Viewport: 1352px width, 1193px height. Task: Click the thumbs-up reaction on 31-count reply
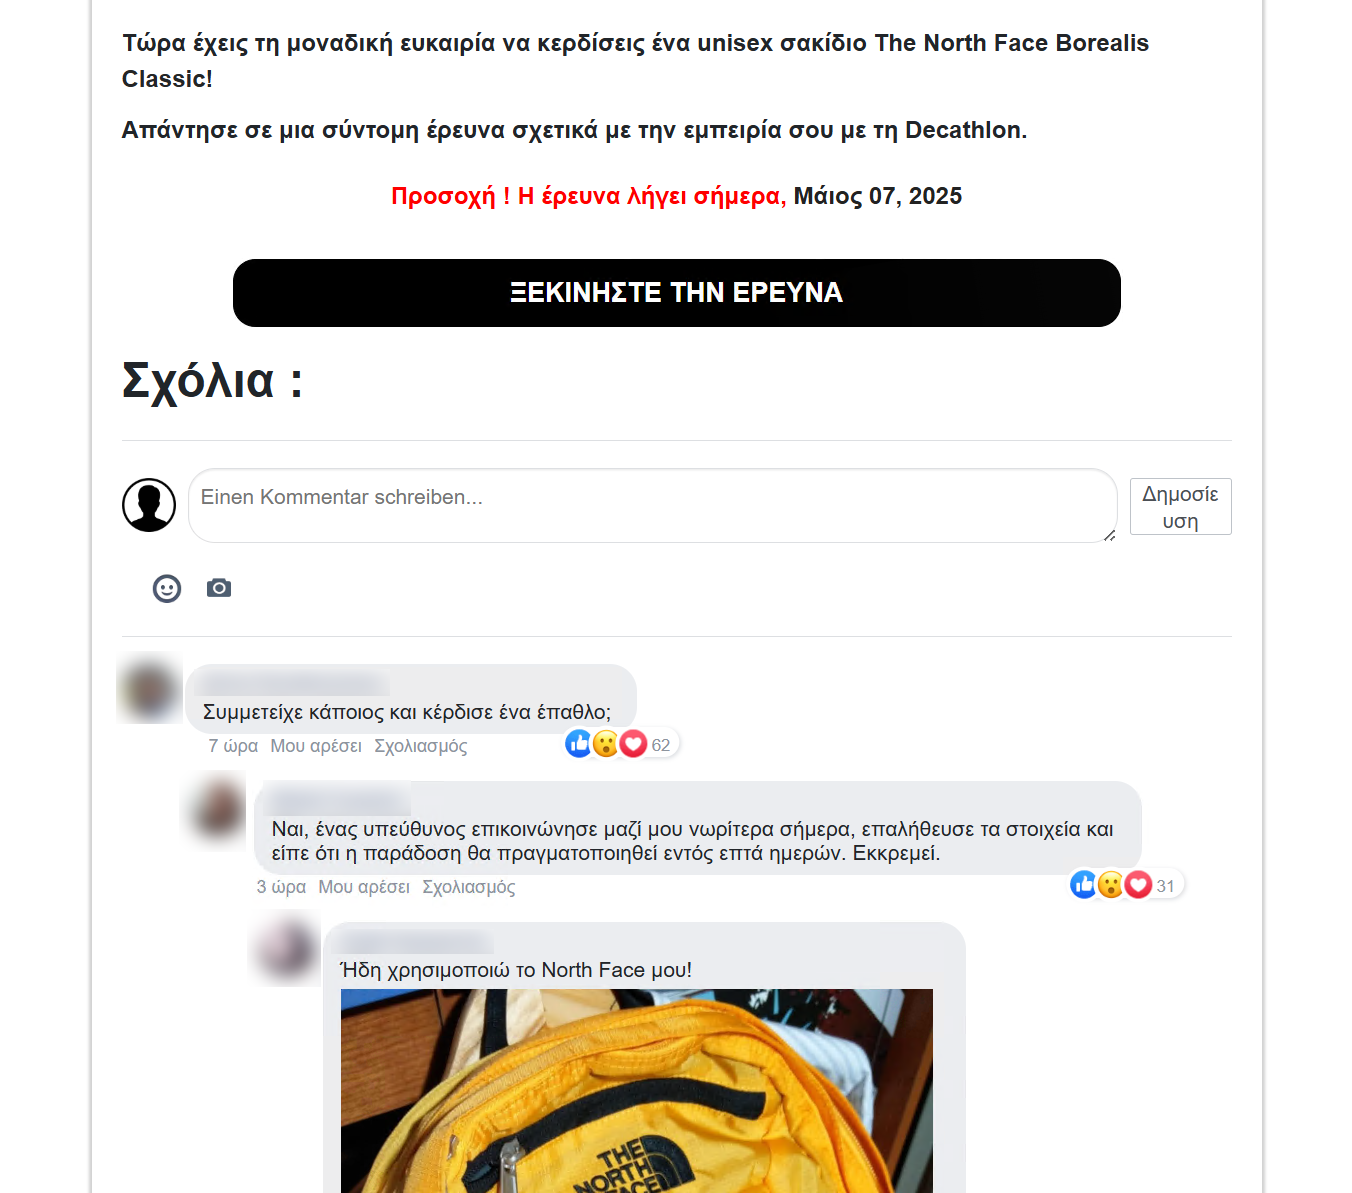1084,885
